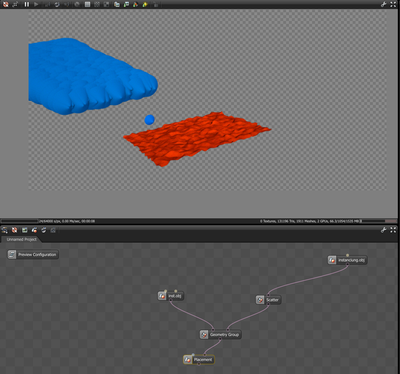Select the Scatter node
Viewport: 400px width, 374px height.
(269, 300)
